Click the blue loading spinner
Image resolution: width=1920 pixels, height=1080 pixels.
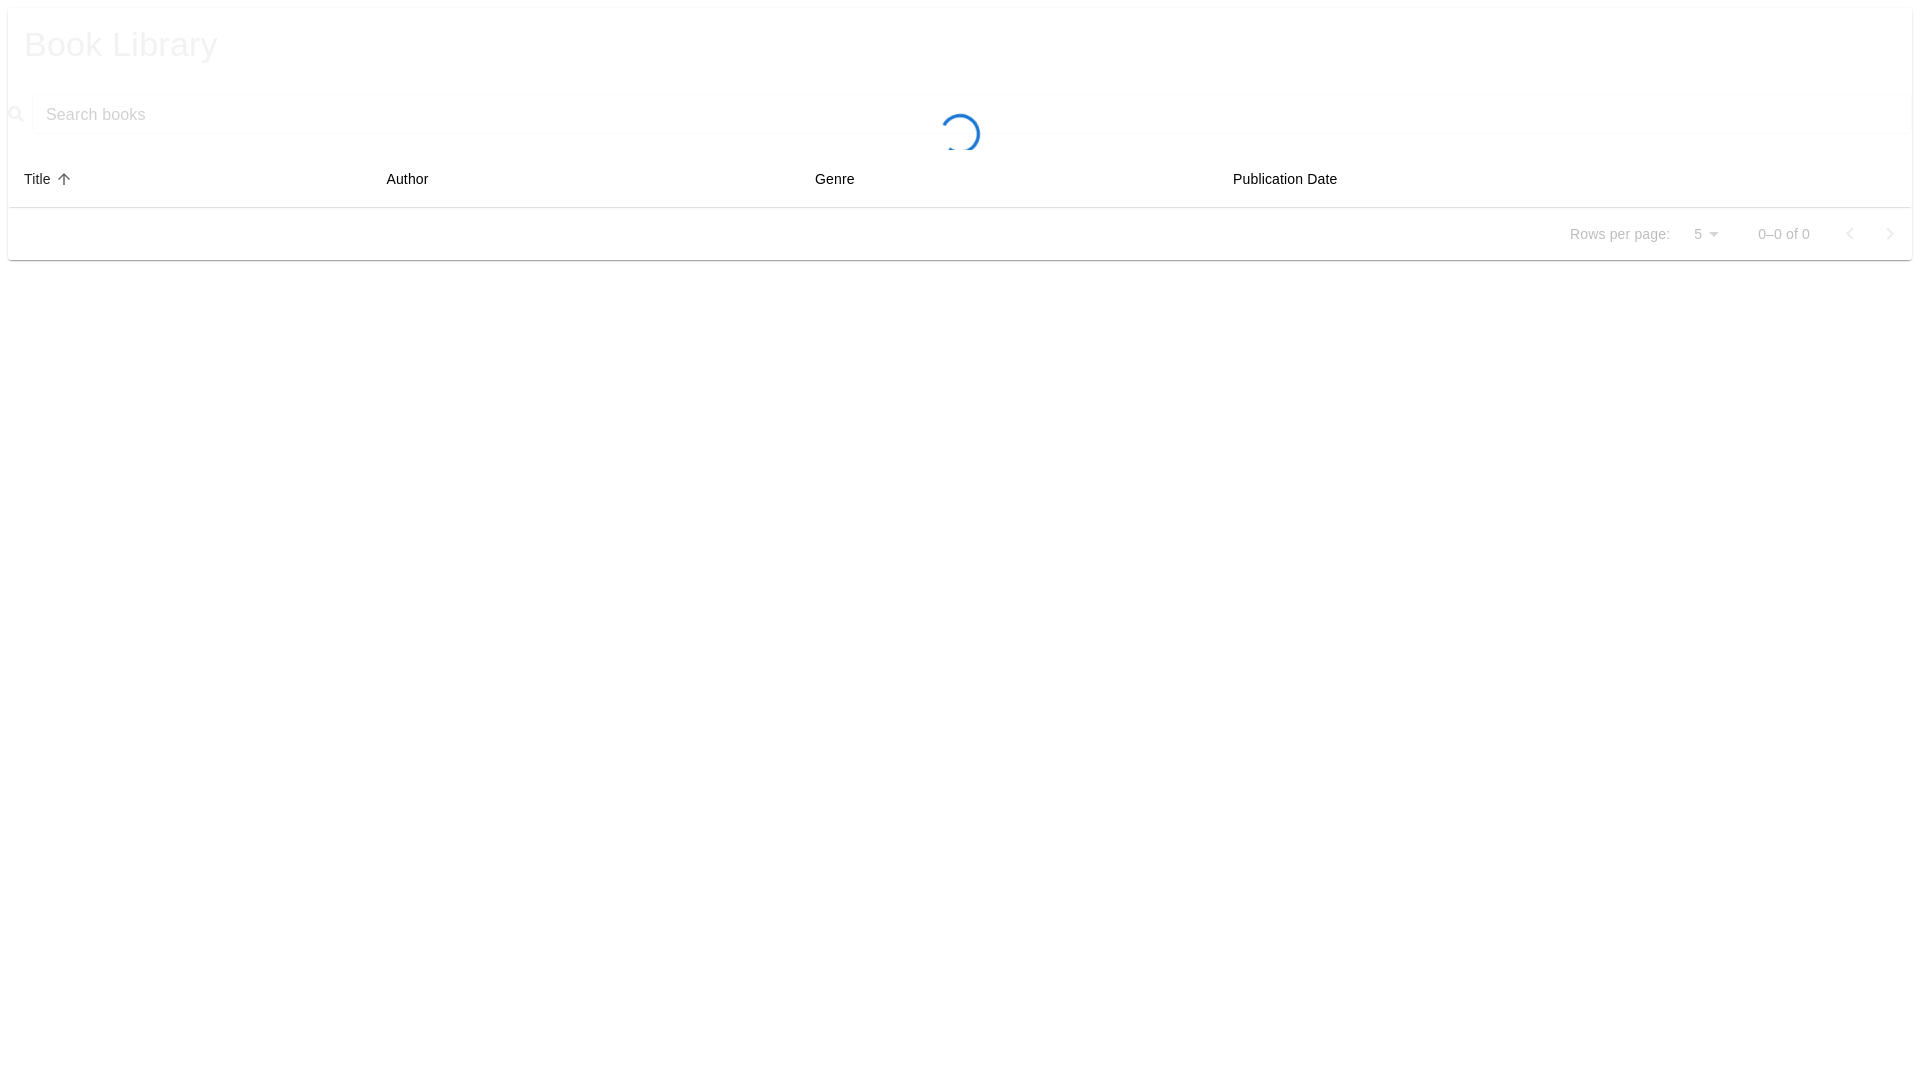959,133
